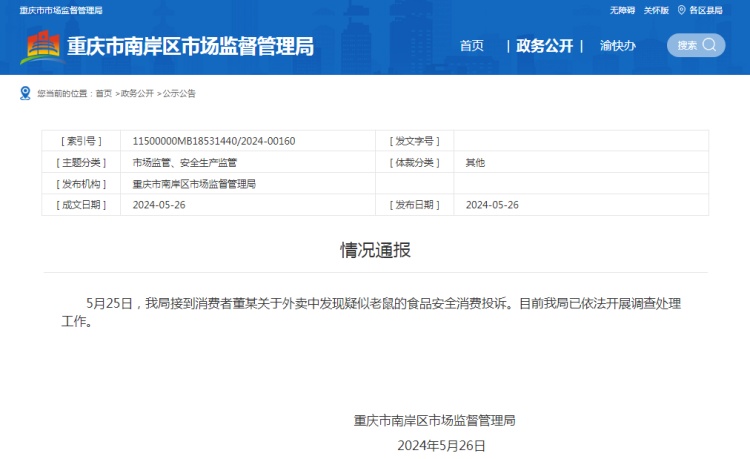Click index number 11500000MB18531440/2024-00160
The image size is (750, 459).
(214, 141)
